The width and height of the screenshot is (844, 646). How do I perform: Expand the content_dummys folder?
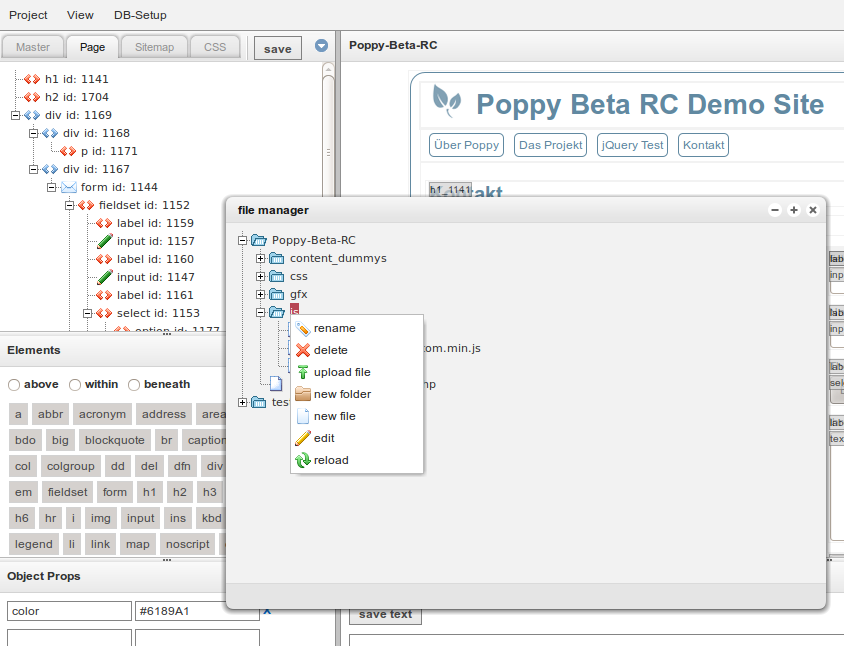pos(260,258)
